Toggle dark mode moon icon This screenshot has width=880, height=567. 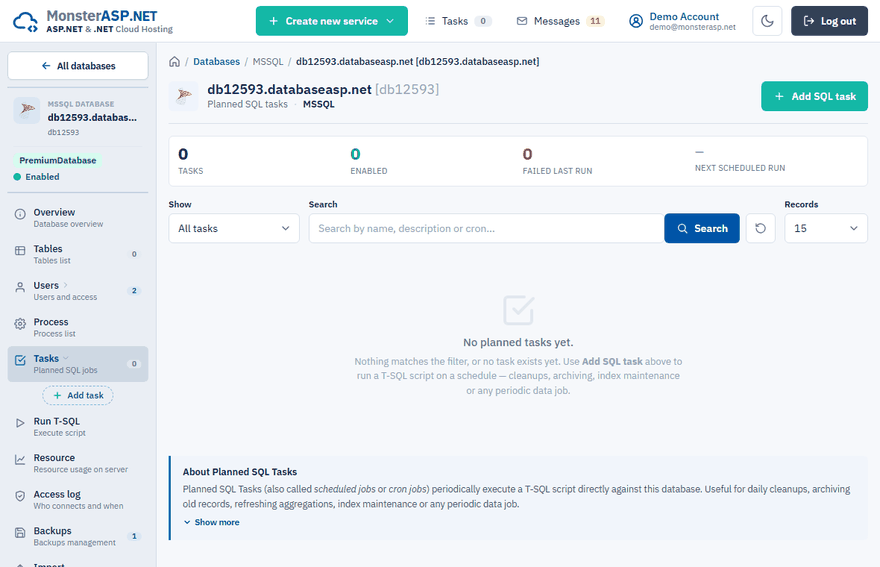pos(767,21)
